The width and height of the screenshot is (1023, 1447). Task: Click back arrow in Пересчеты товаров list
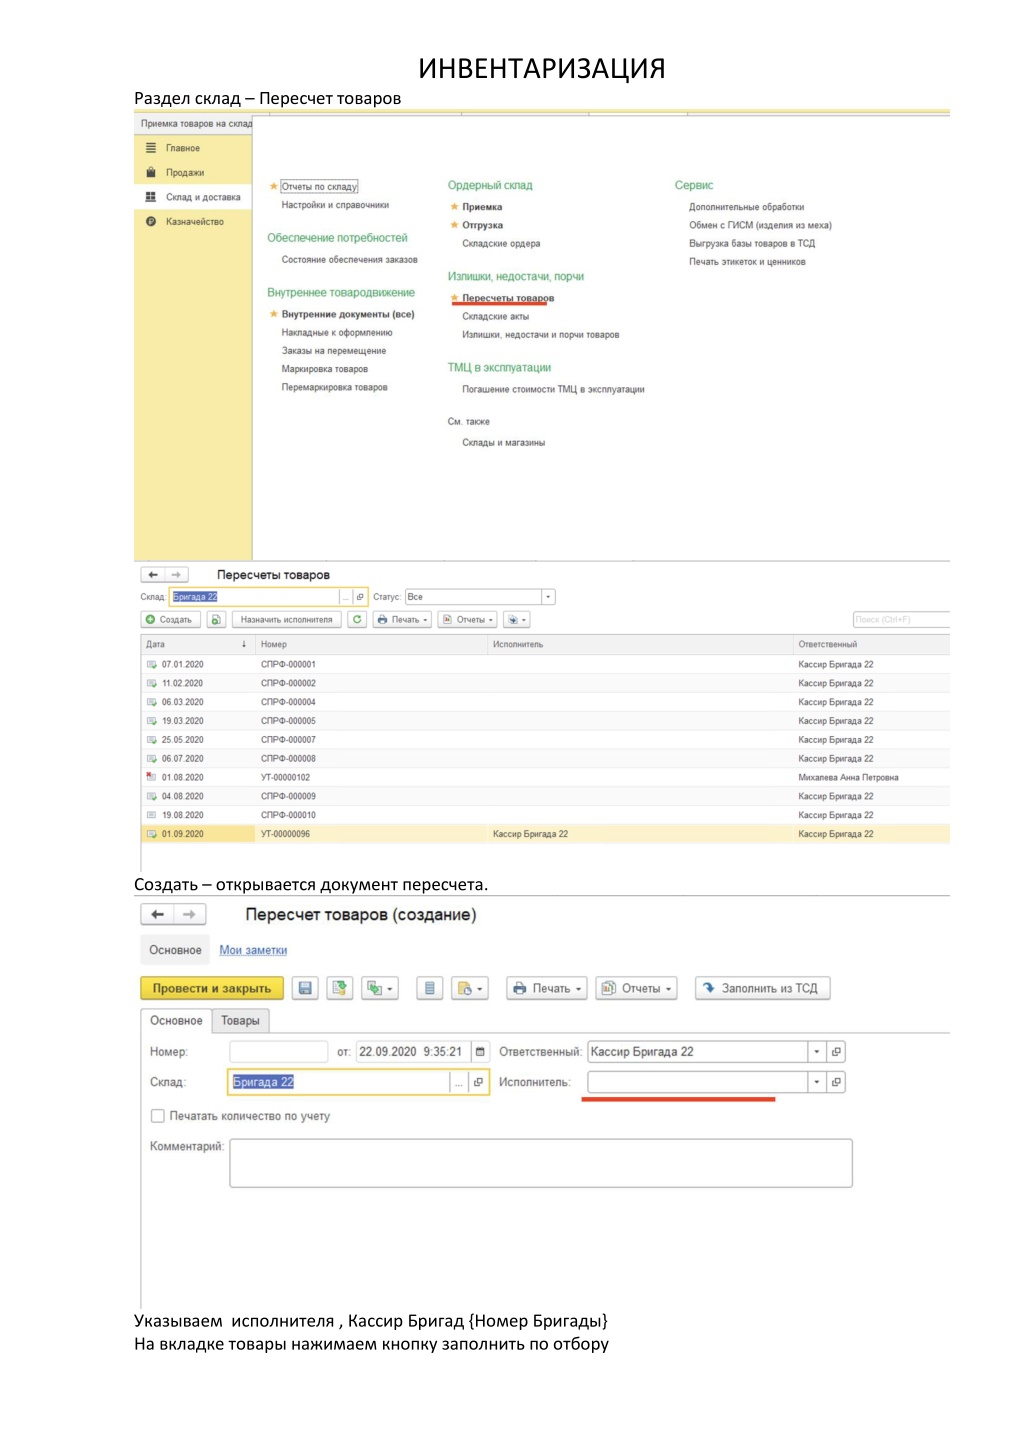(153, 575)
